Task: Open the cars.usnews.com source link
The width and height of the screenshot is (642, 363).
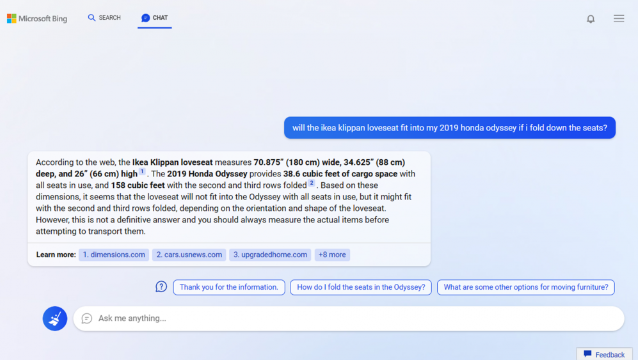Action: (190, 256)
